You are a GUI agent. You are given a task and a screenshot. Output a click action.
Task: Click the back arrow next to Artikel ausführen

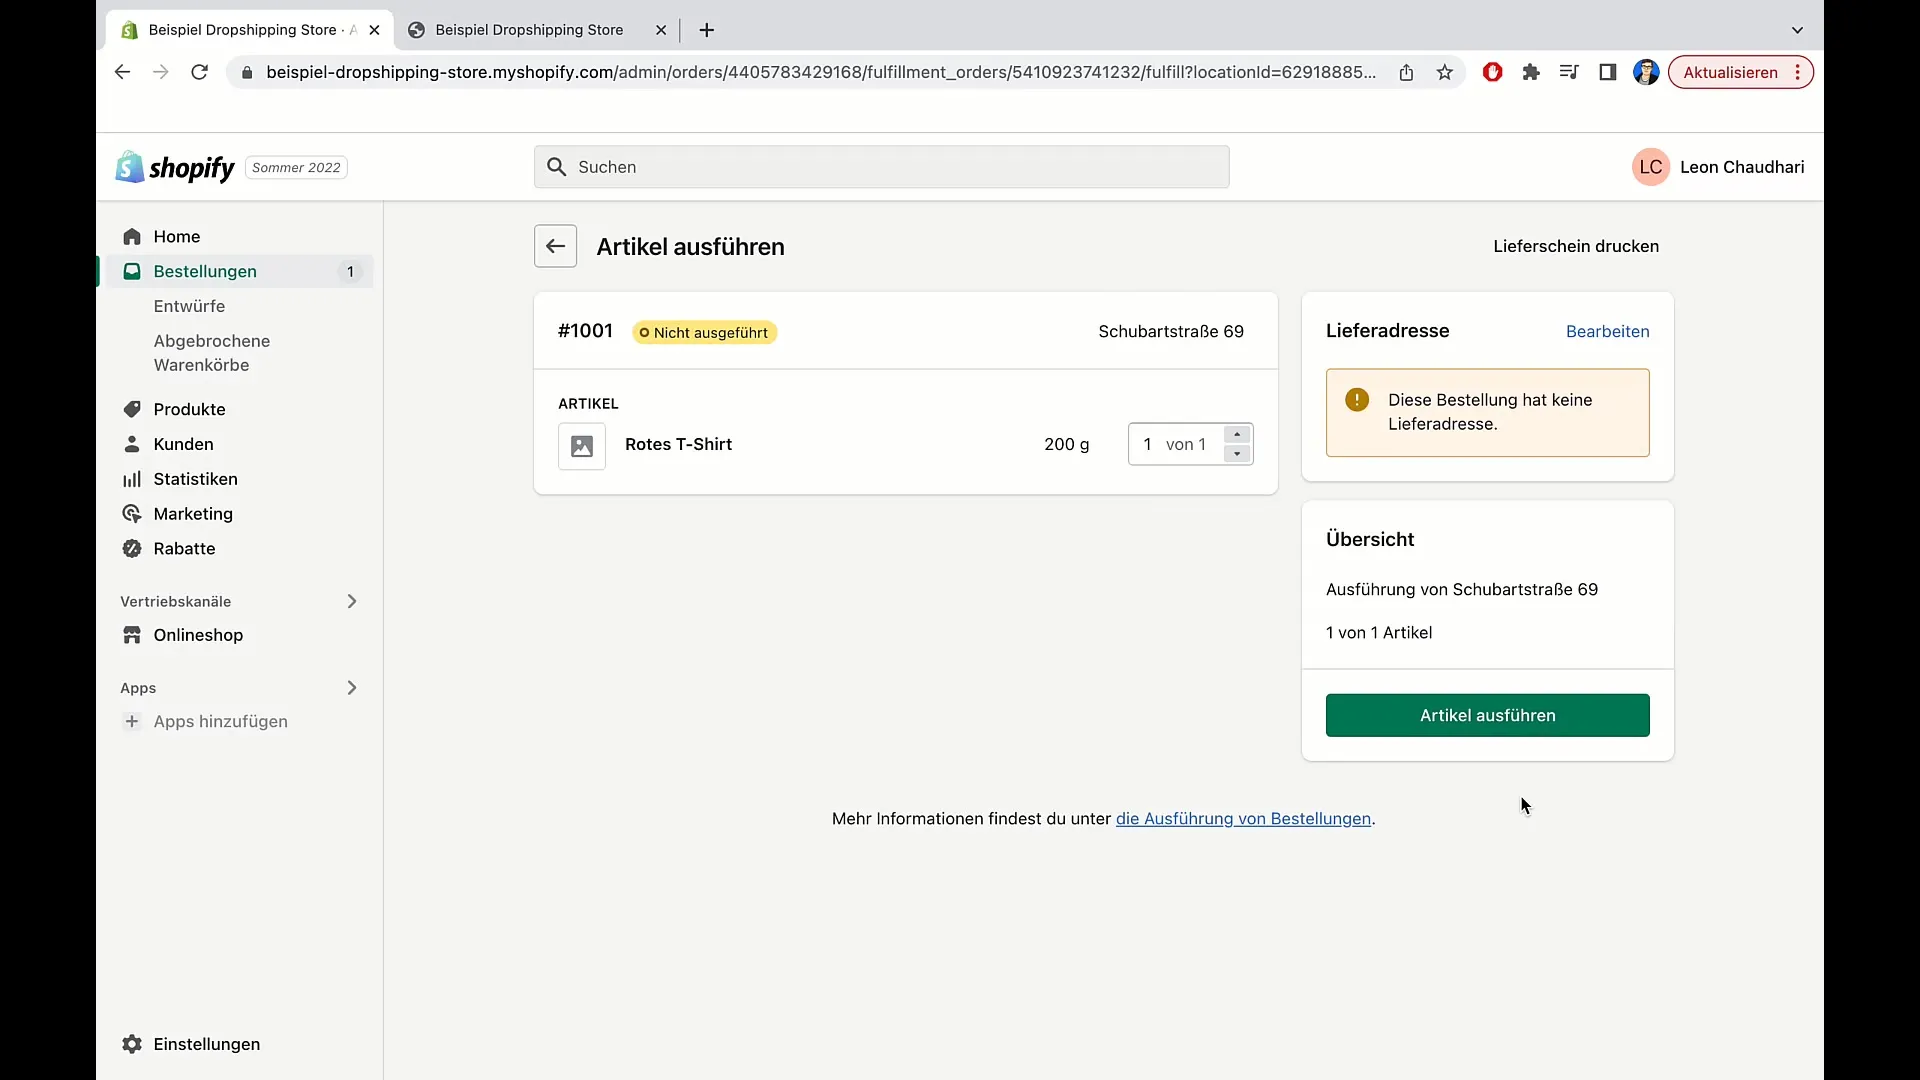tap(555, 246)
